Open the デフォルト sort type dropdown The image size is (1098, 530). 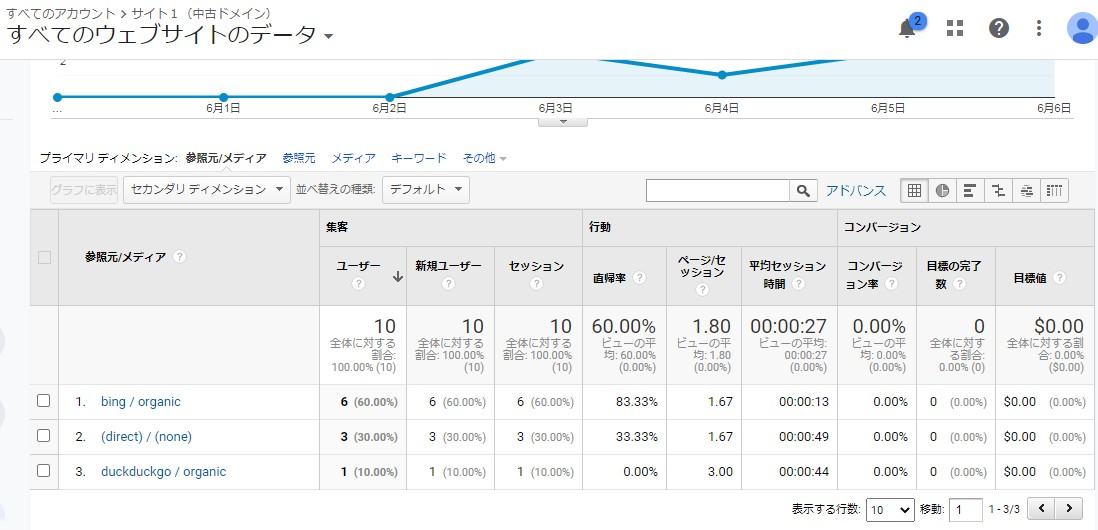[425, 189]
